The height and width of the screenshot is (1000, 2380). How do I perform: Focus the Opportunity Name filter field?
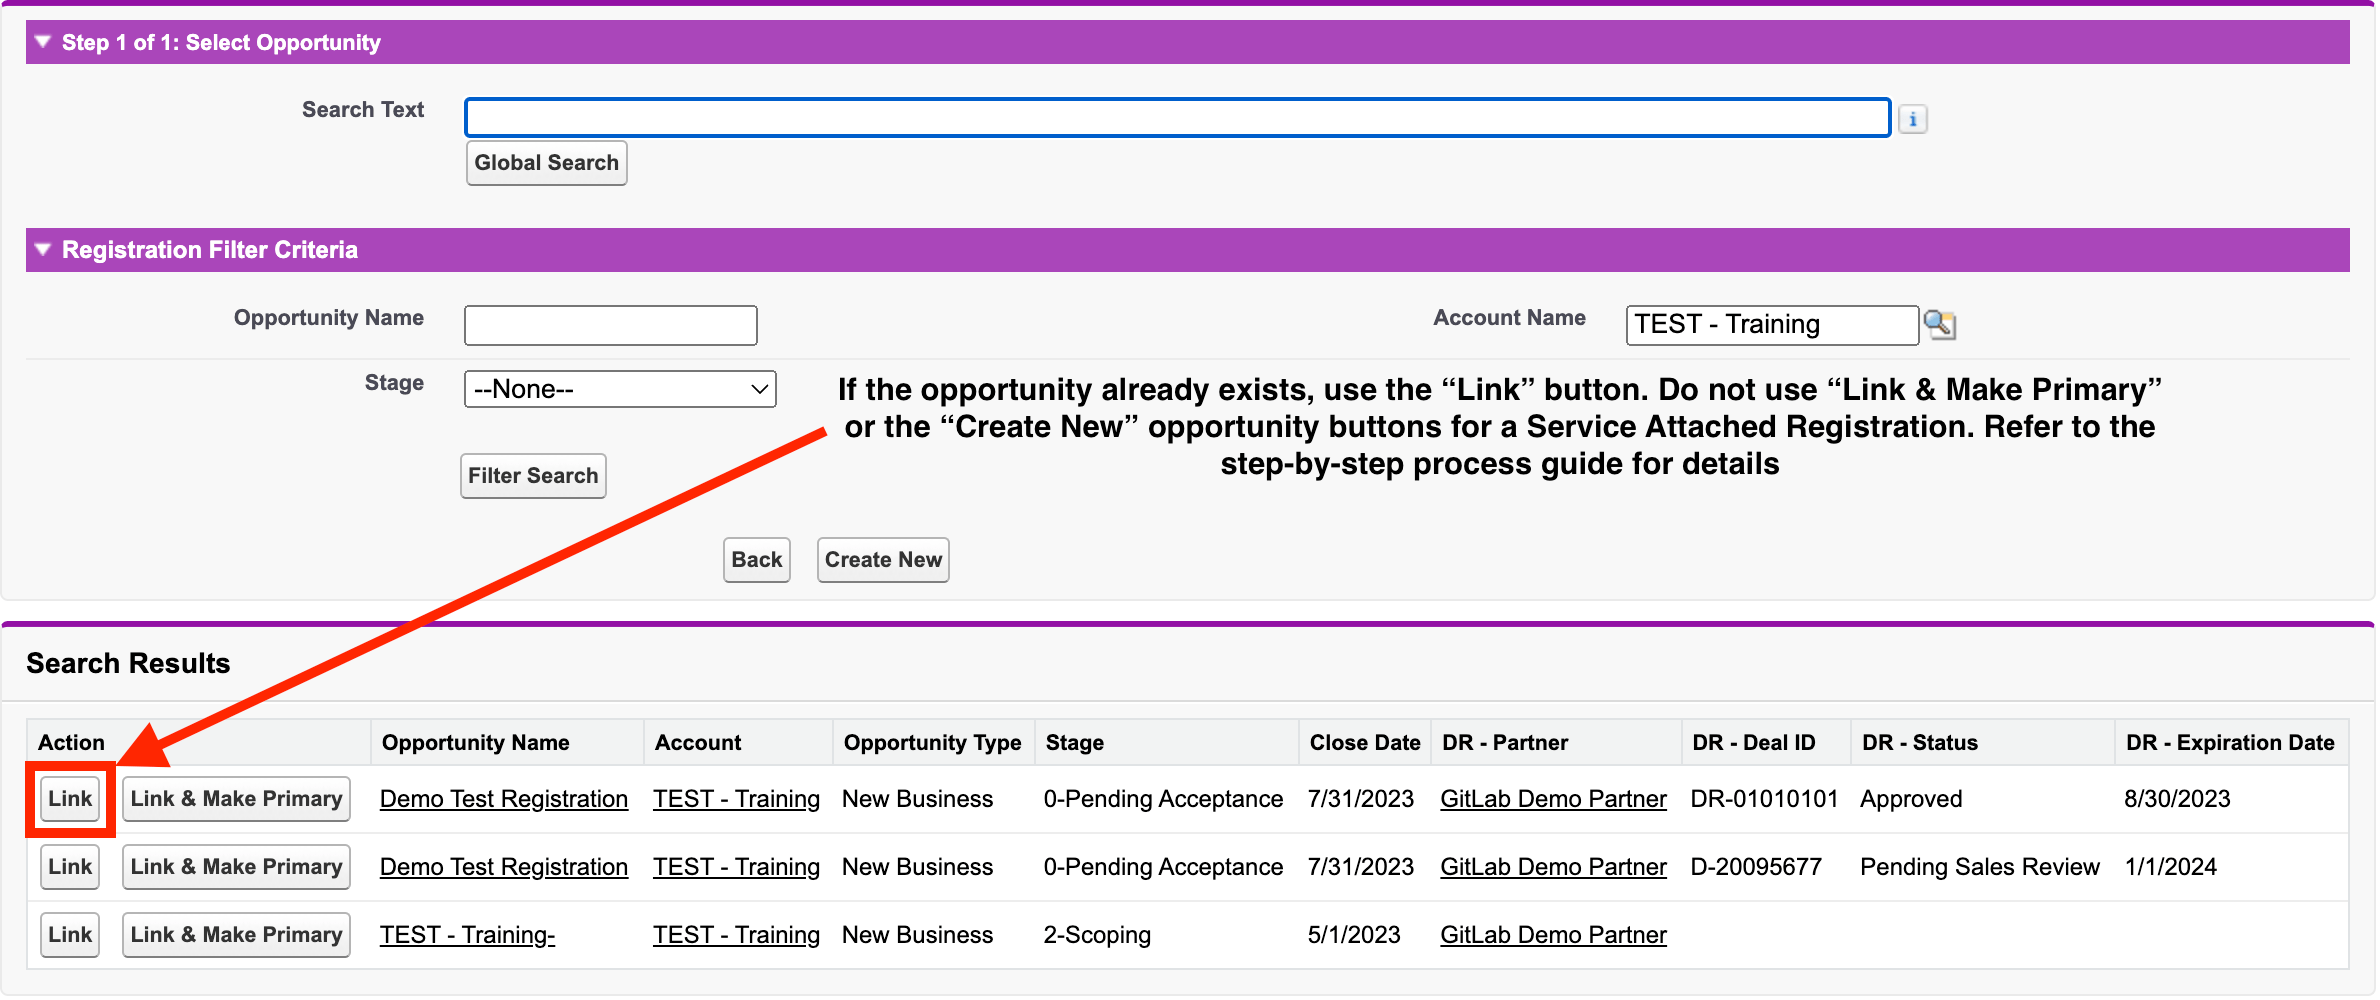pos(610,325)
